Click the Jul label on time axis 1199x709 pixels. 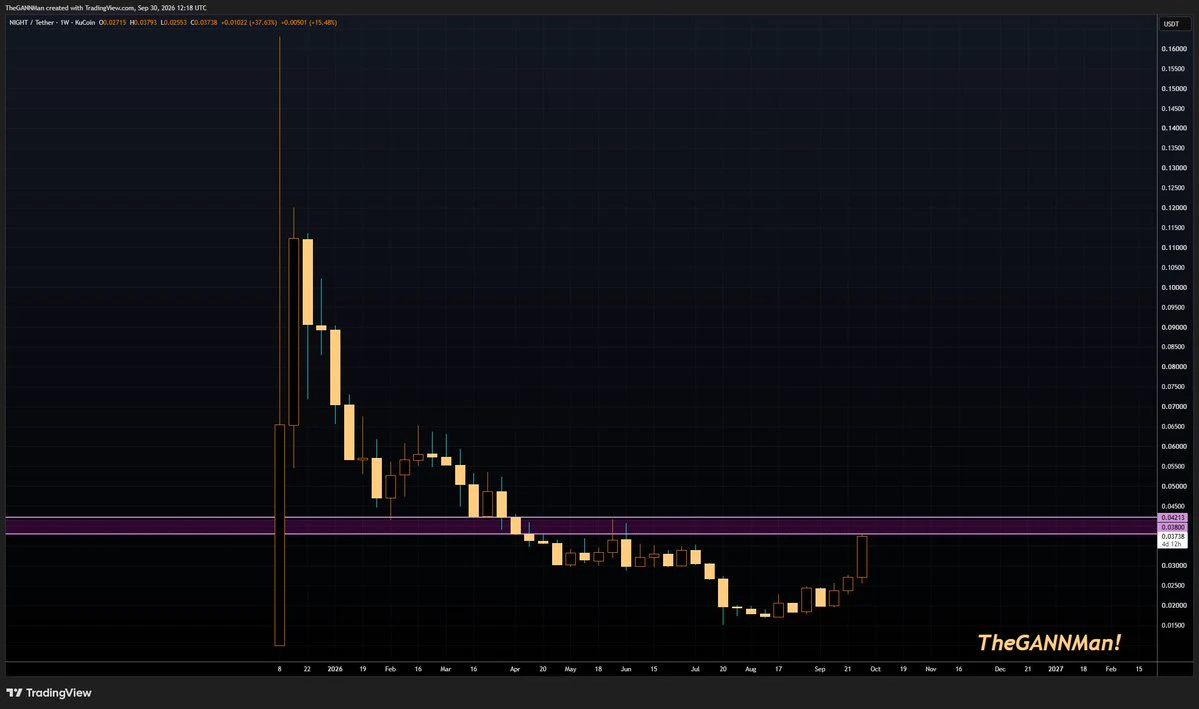[695, 669]
